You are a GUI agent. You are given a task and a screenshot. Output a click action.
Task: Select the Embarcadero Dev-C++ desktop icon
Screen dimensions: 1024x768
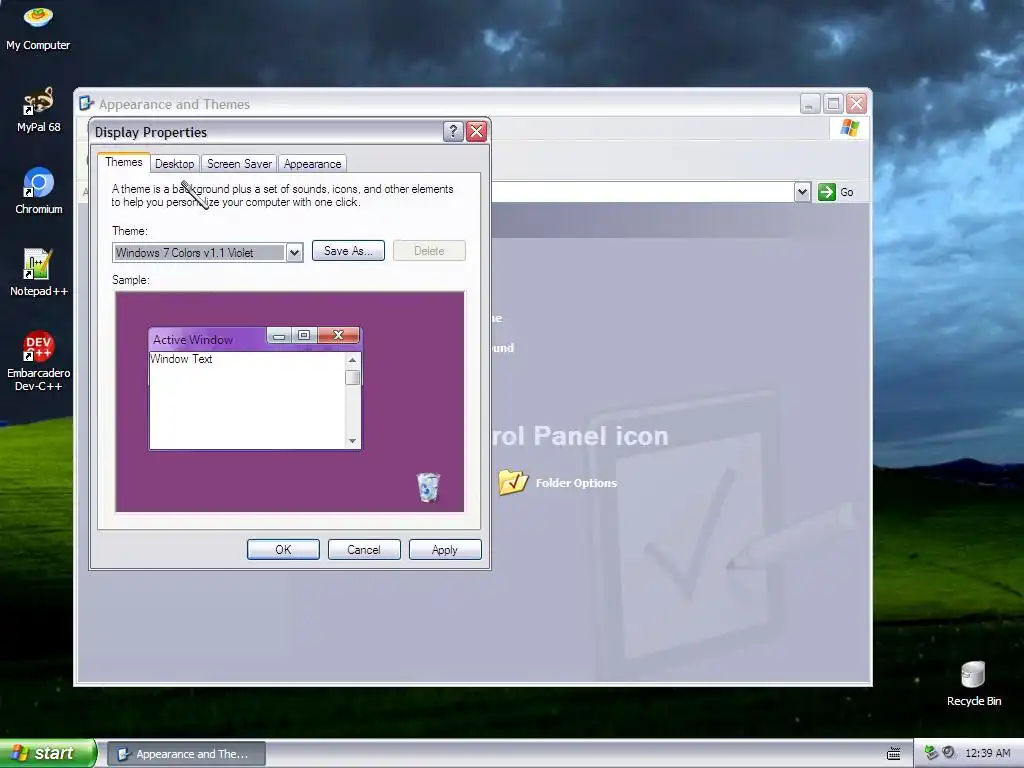click(x=39, y=361)
